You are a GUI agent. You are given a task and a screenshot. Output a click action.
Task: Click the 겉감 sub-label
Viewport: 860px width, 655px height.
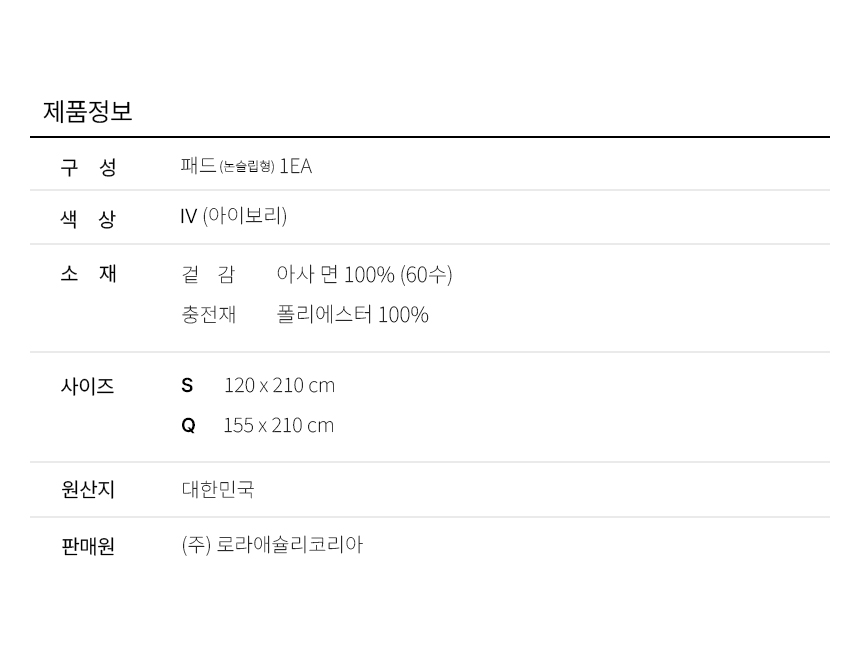point(208,274)
